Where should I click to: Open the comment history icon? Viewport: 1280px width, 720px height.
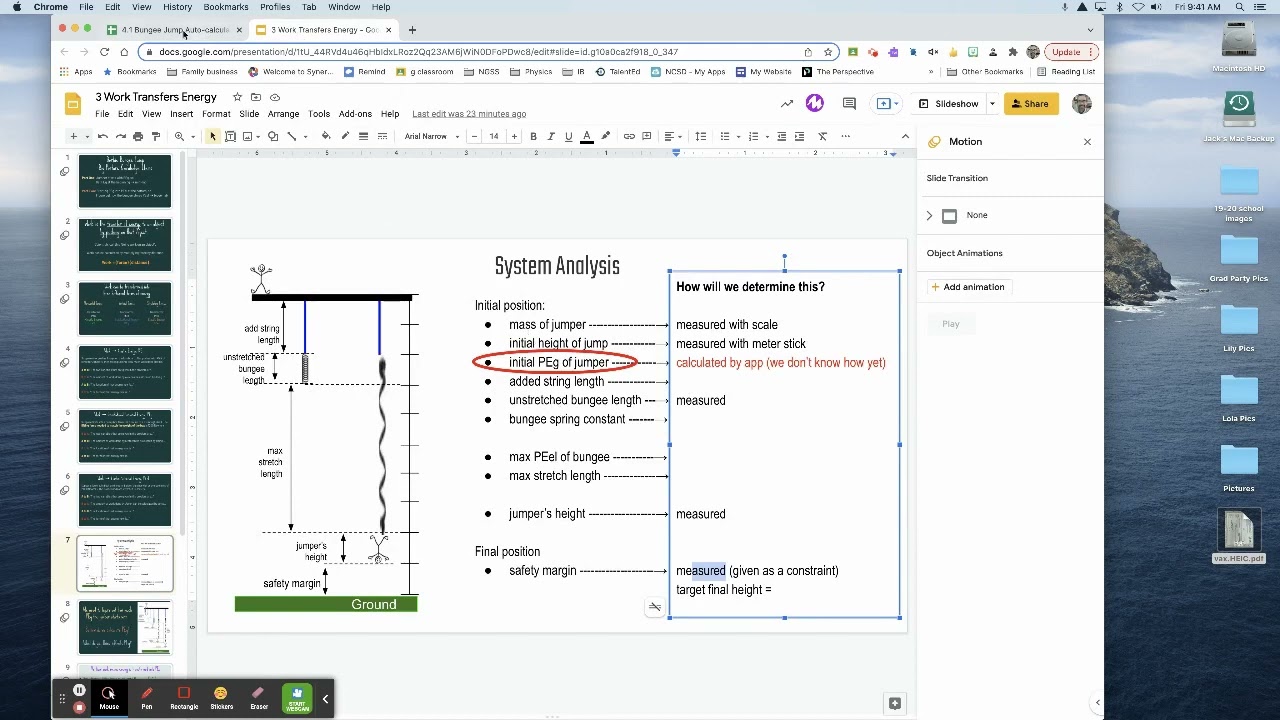pyautogui.click(x=849, y=103)
